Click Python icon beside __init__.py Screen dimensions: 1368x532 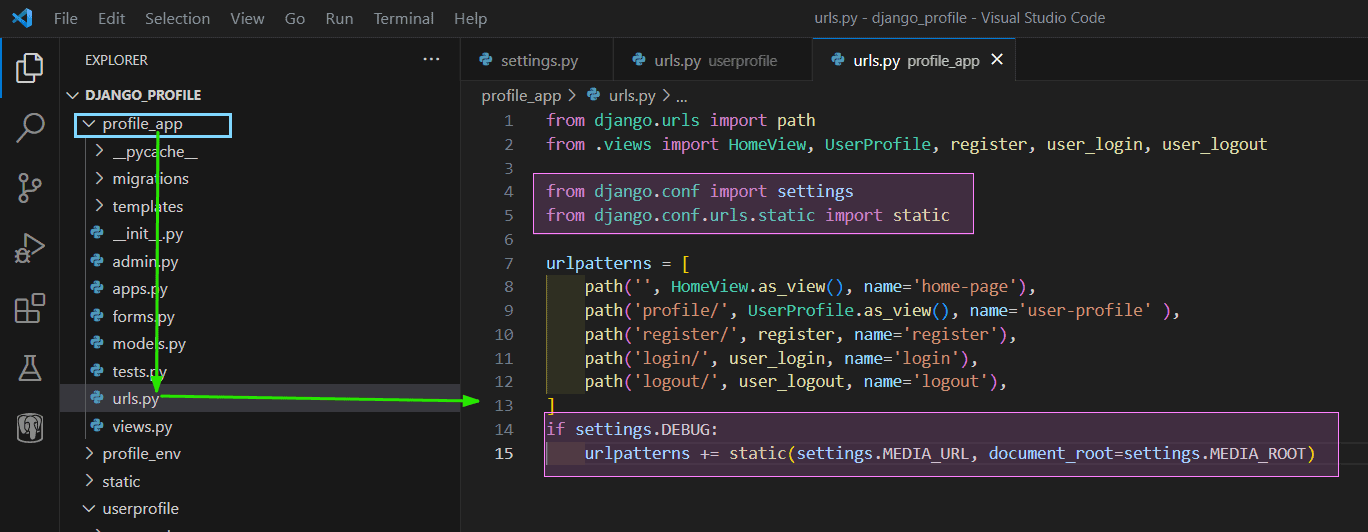pyautogui.click(x=97, y=234)
